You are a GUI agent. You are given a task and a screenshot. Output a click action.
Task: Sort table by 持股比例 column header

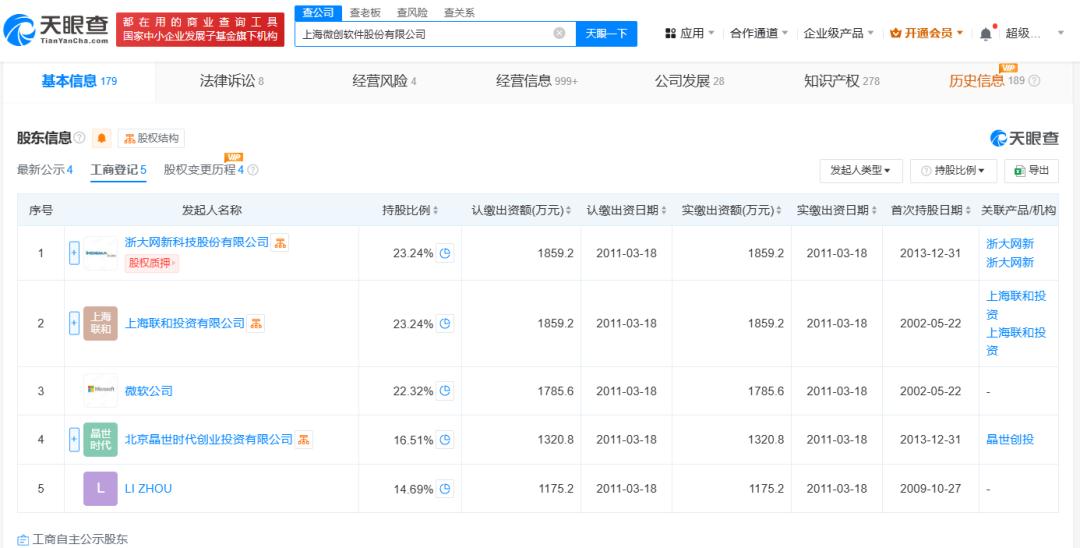410,210
